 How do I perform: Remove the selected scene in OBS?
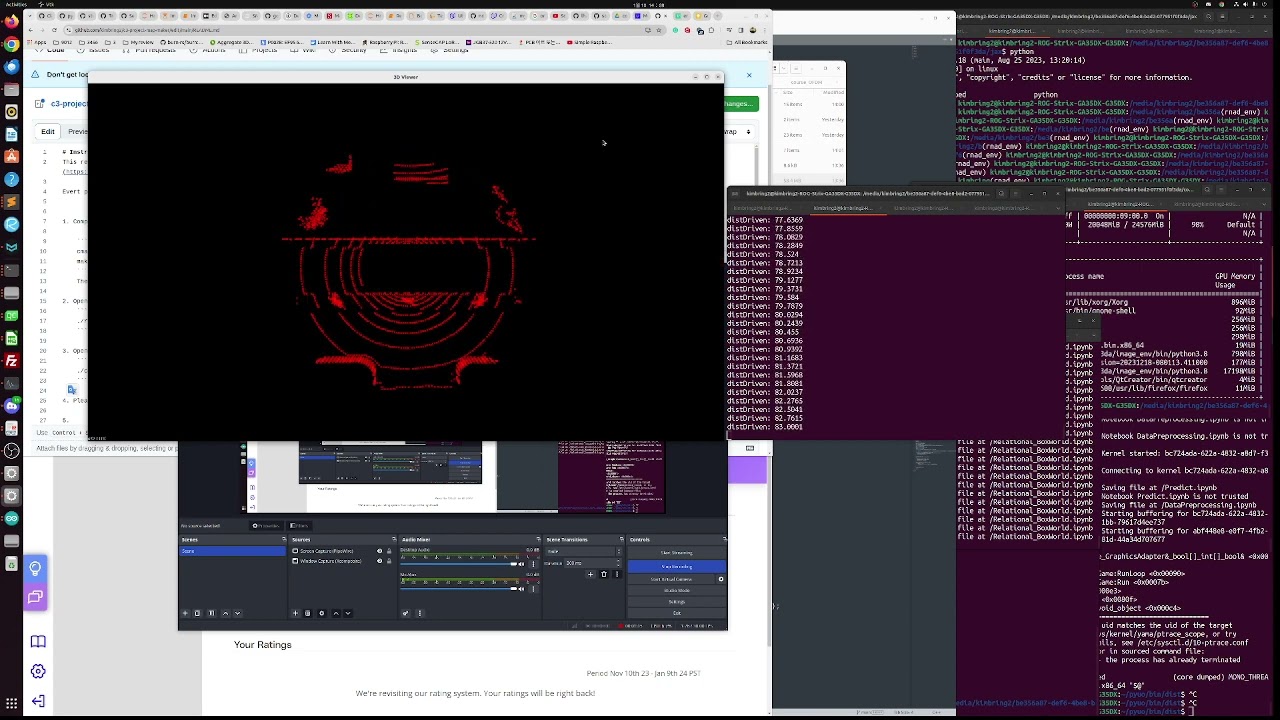(x=197, y=613)
